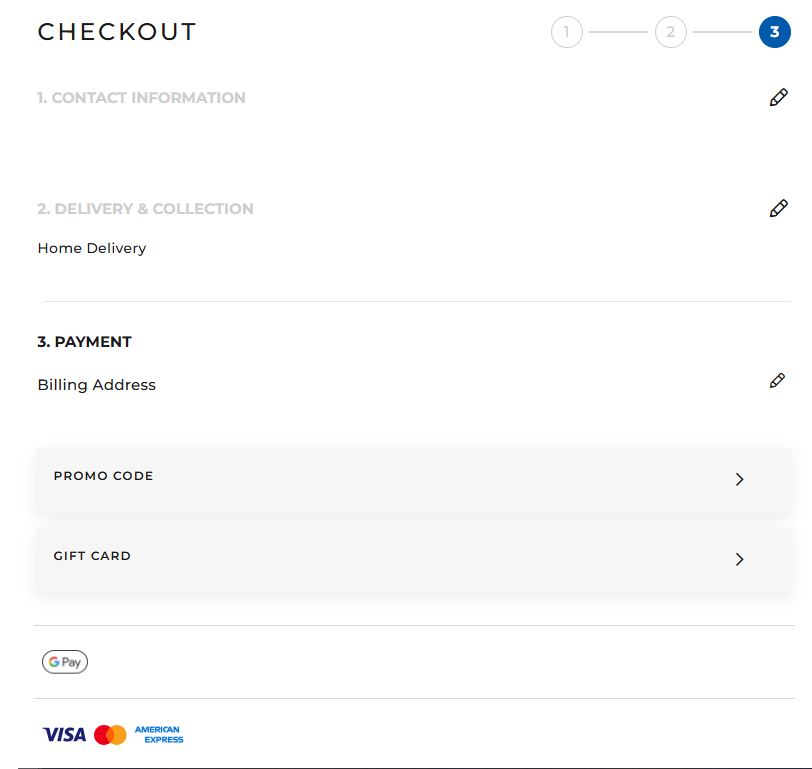The width and height of the screenshot is (812, 769).
Task: Click the Gift Card label
Action: [x=92, y=556]
